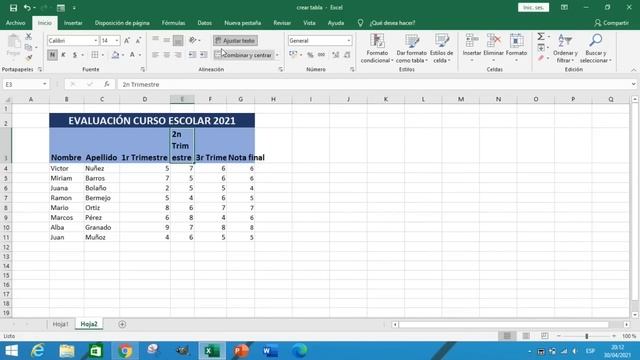The height and width of the screenshot is (360, 640).
Task: Toggle italic K formatting
Action: point(63,55)
